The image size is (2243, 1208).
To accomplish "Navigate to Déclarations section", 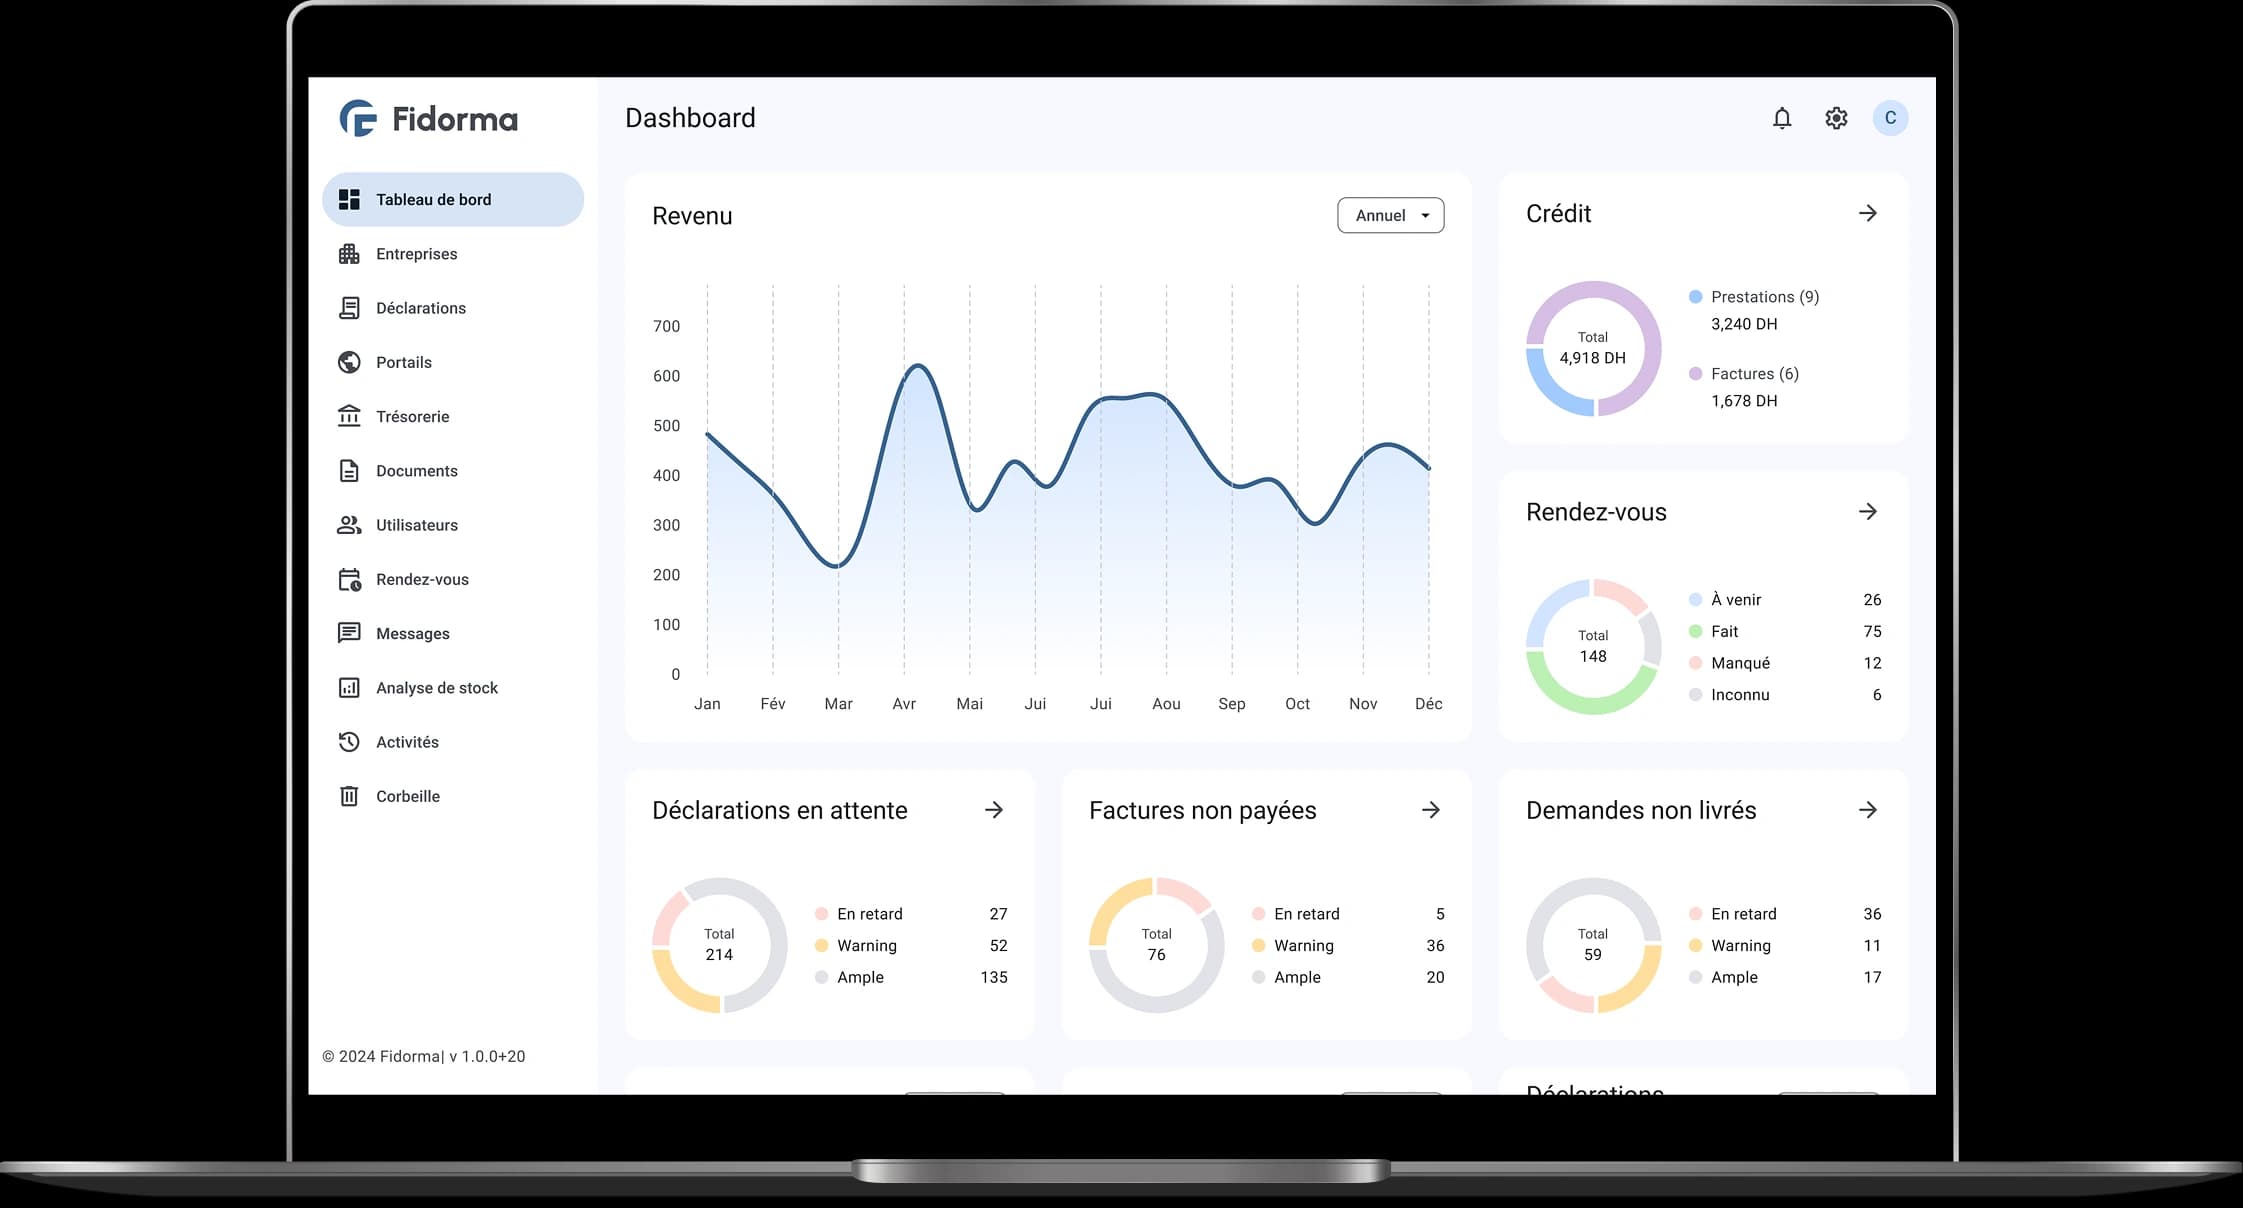I will 419,308.
